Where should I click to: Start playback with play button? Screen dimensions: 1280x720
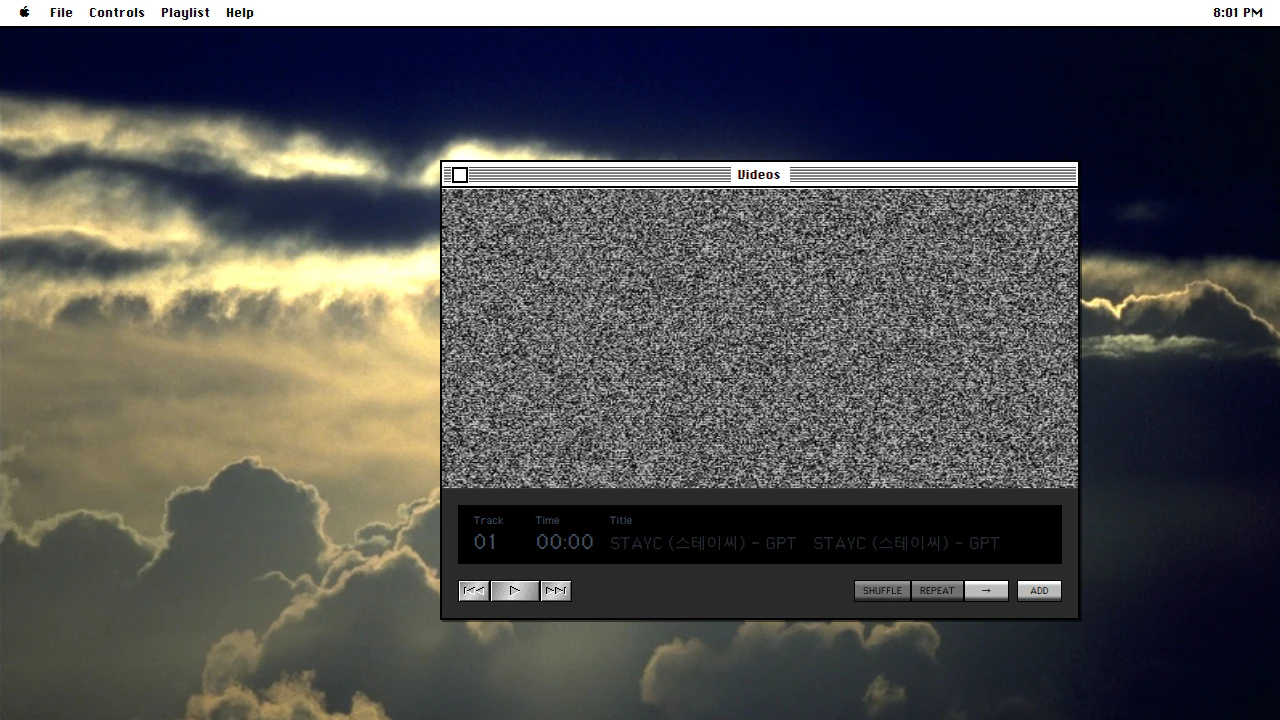[515, 591]
